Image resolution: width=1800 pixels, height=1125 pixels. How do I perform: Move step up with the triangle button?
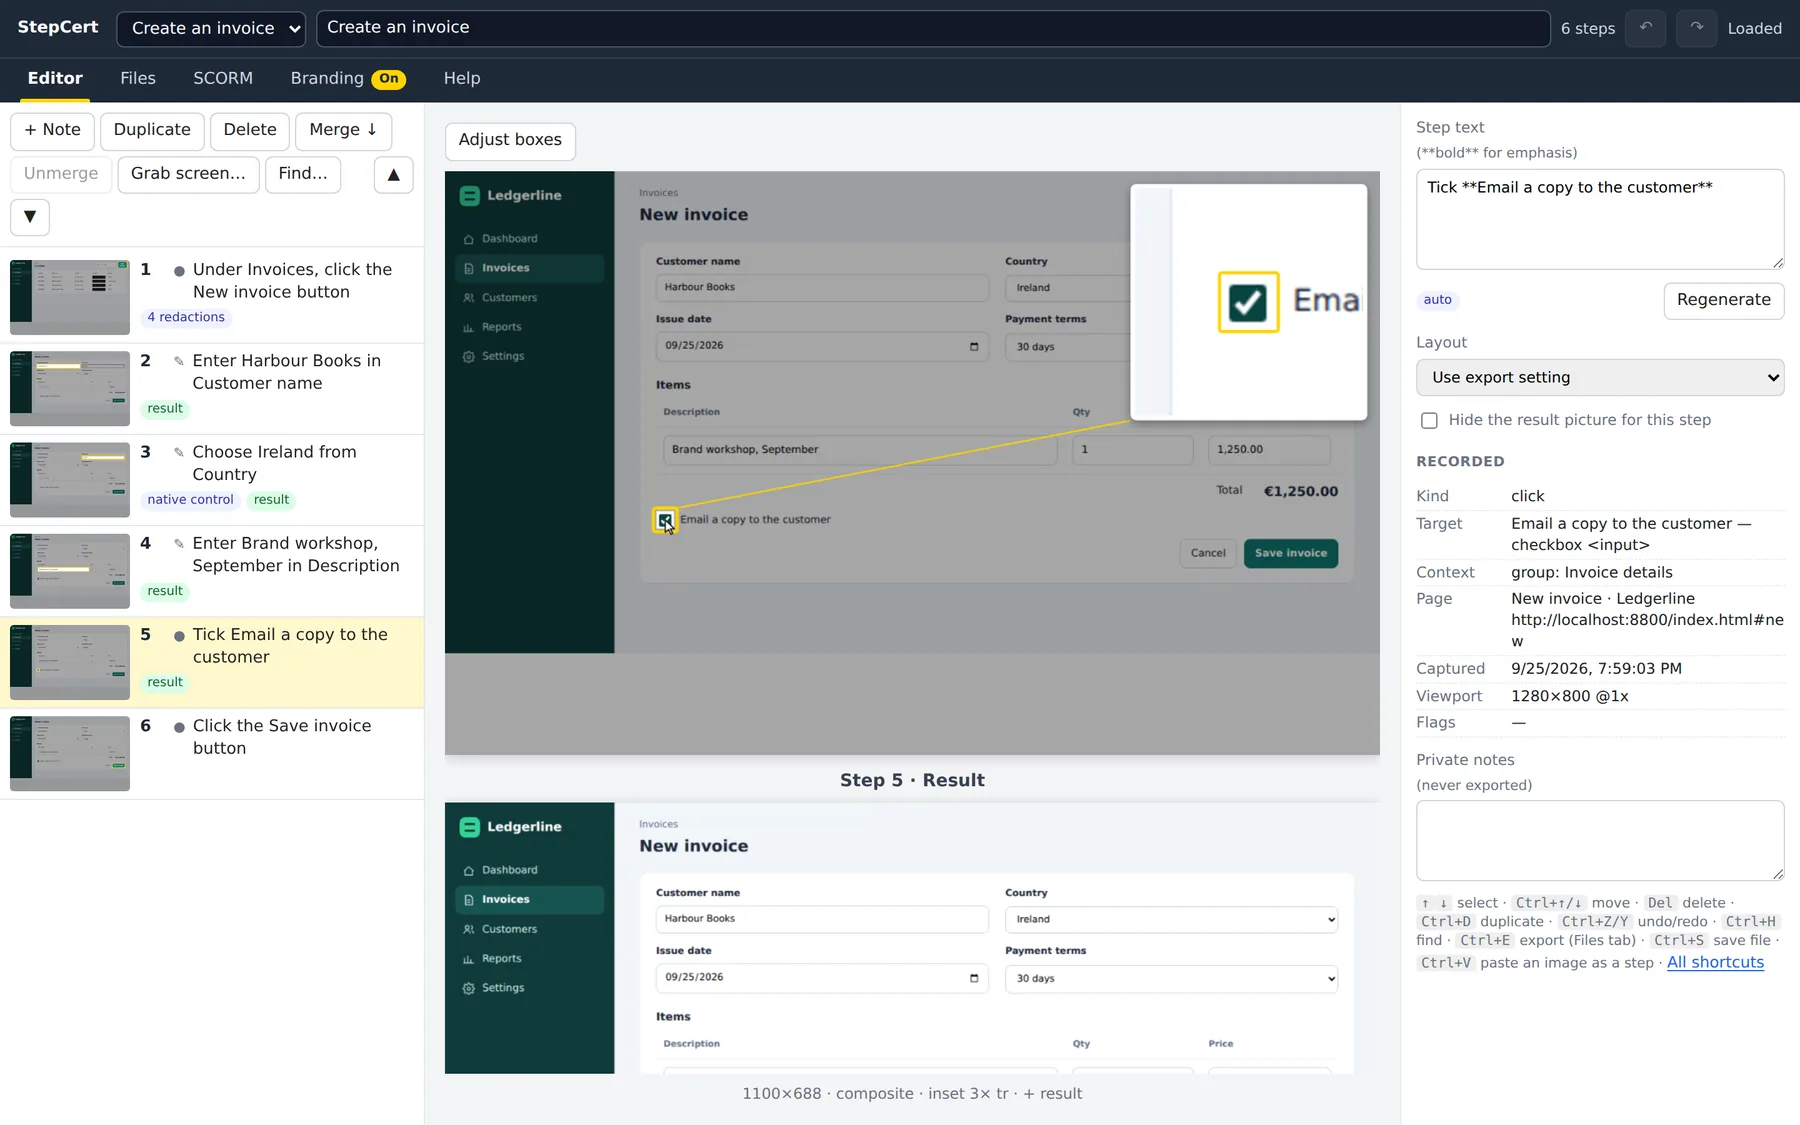tap(394, 174)
